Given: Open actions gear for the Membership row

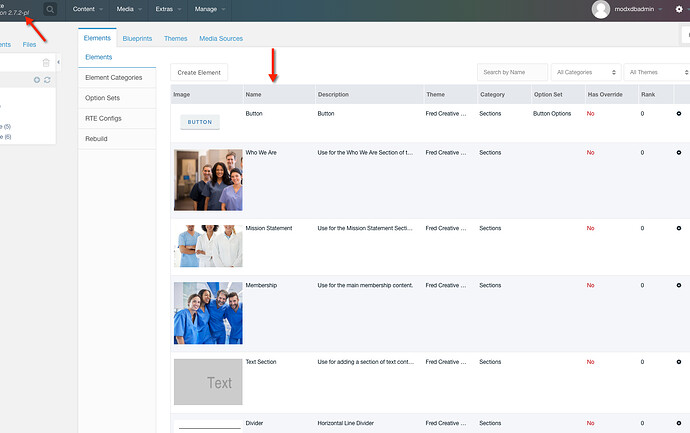Looking at the screenshot, I should [x=679, y=286].
